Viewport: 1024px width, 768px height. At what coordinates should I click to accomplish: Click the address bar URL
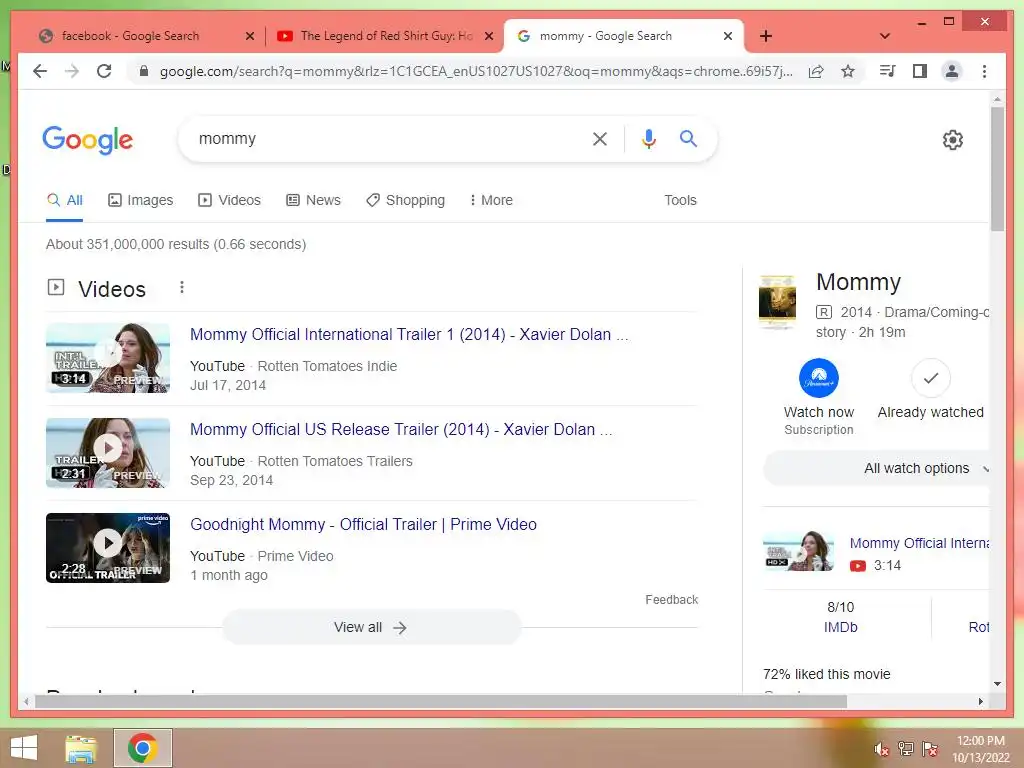click(476, 71)
